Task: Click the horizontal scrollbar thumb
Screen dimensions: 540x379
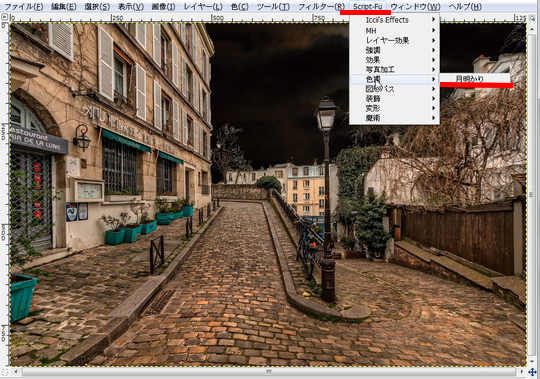Action: (269, 372)
